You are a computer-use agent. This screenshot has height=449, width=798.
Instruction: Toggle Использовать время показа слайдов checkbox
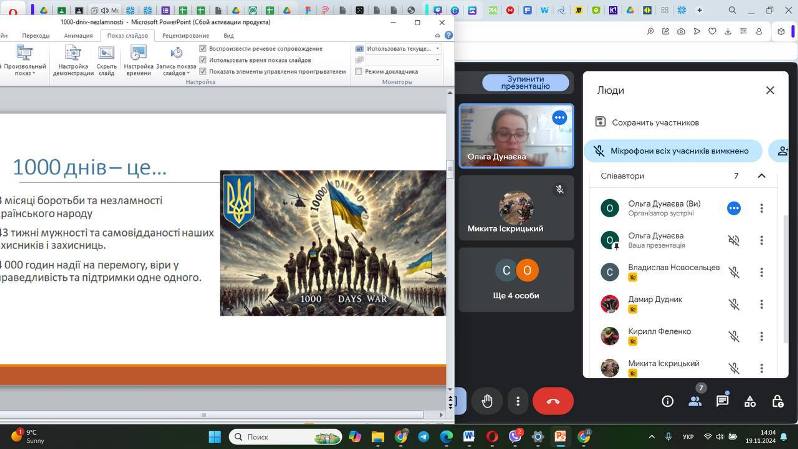(203, 60)
